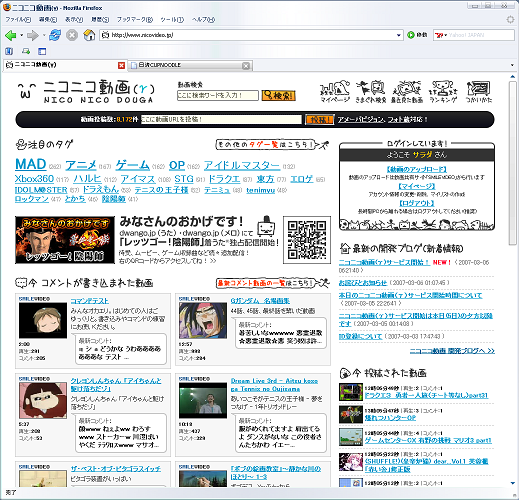Click the other tags list banner link
Screen dimensions: 519x500
tap(272, 145)
